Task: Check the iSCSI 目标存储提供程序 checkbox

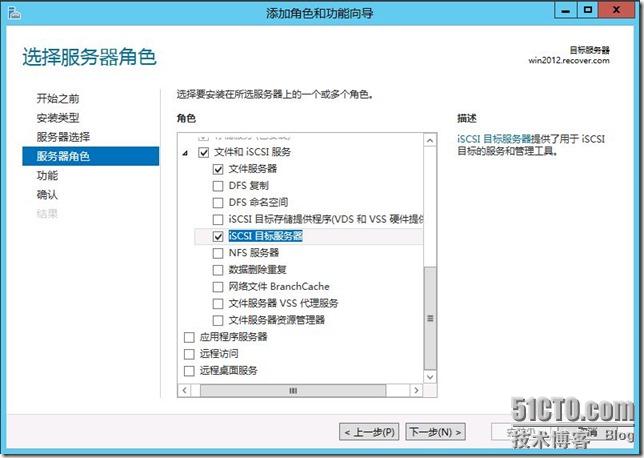Action: tap(218, 219)
